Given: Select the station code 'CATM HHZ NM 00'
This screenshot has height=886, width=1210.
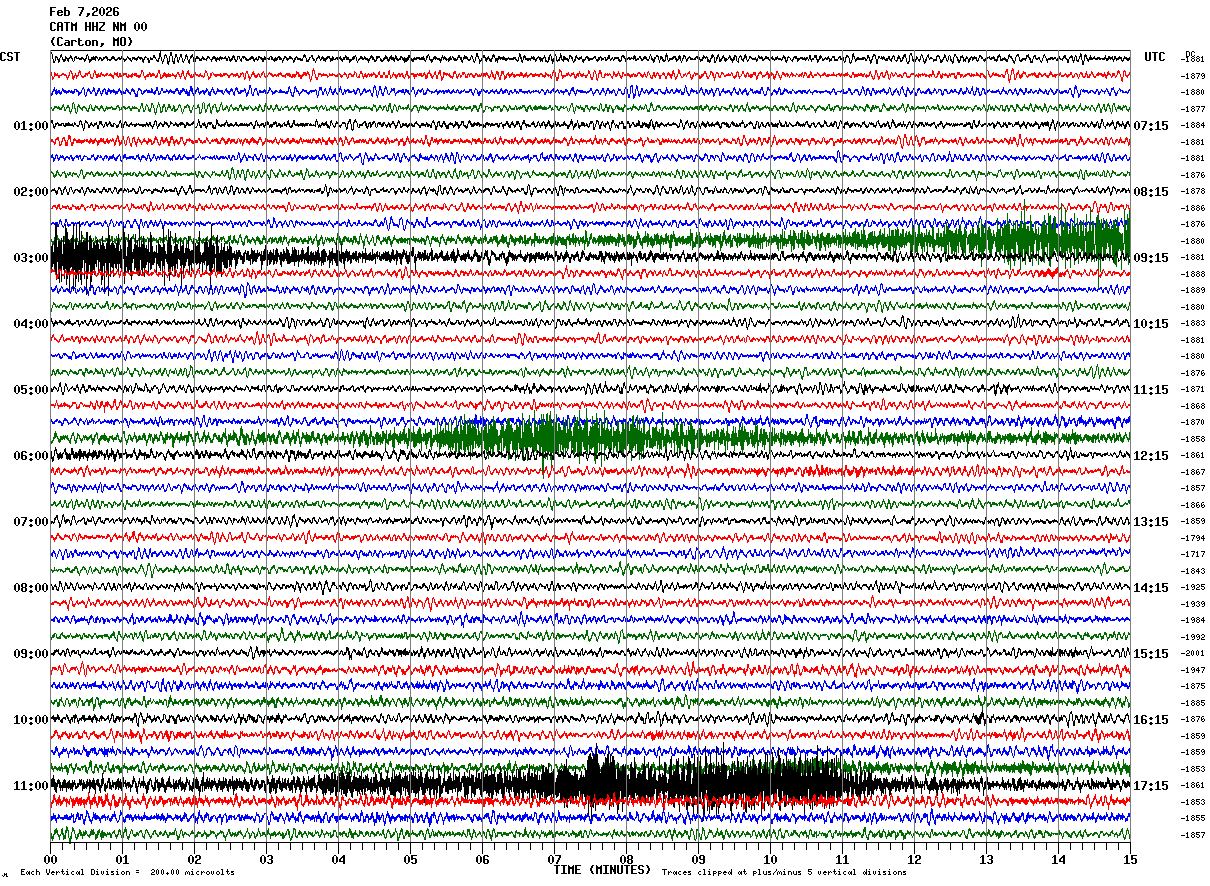Looking at the screenshot, I should point(98,27).
